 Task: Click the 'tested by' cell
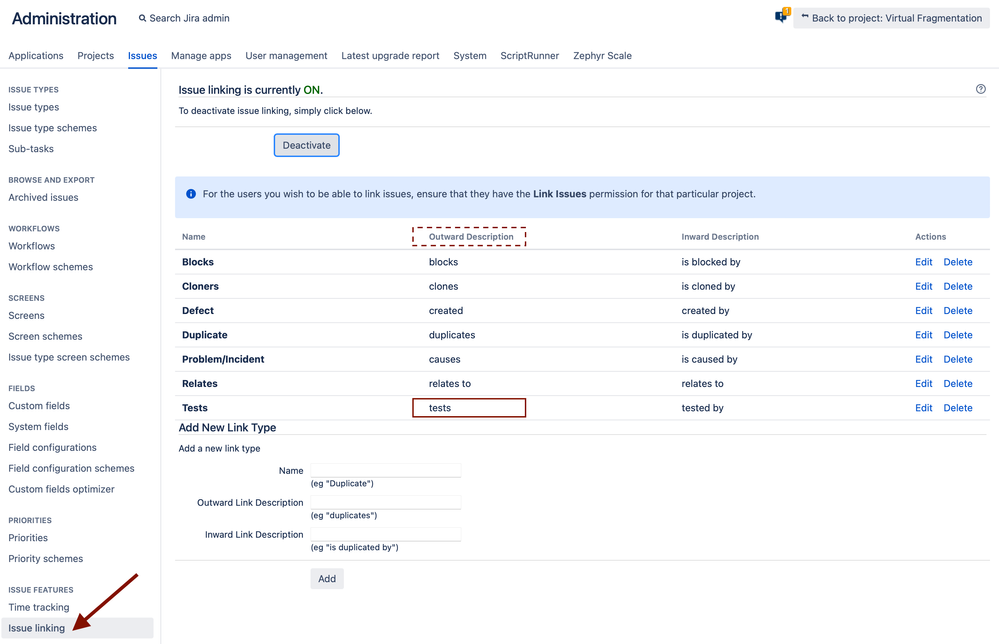tap(702, 408)
